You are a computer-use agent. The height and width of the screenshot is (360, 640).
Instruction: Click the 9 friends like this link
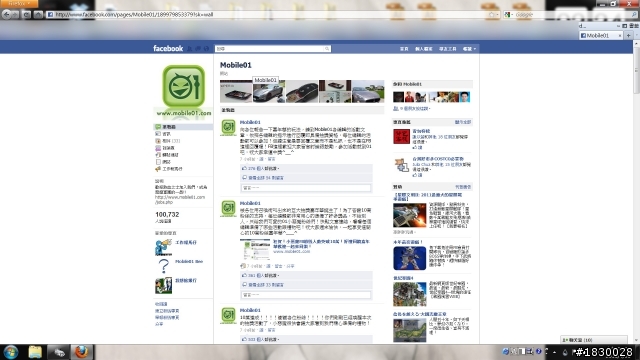tap(414, 109)
